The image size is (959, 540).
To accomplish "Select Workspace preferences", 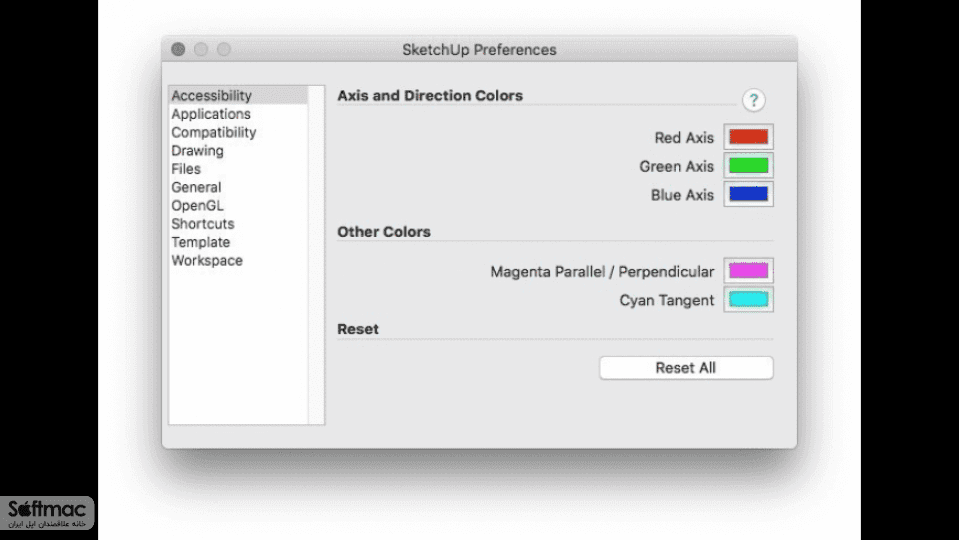I will pos(239,261).
